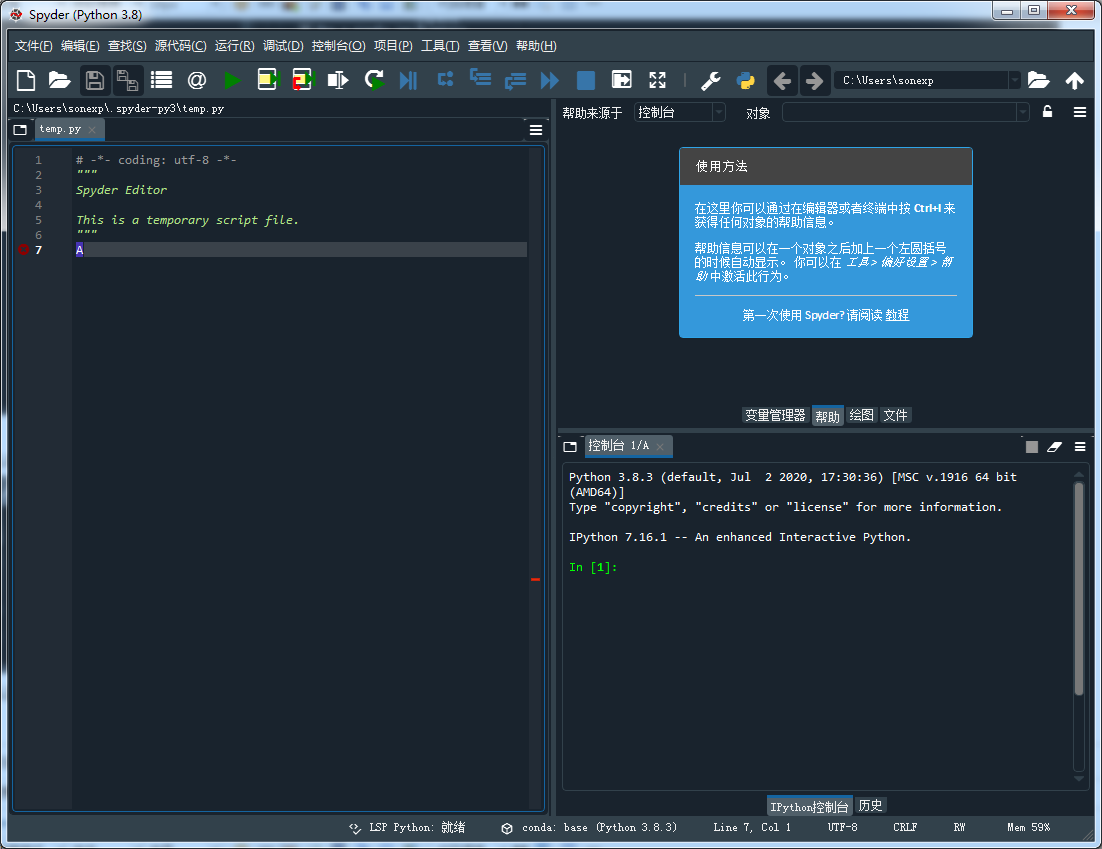
Task: Browse console tabs icon left of 控制台
Action: [x=570, y=446]
